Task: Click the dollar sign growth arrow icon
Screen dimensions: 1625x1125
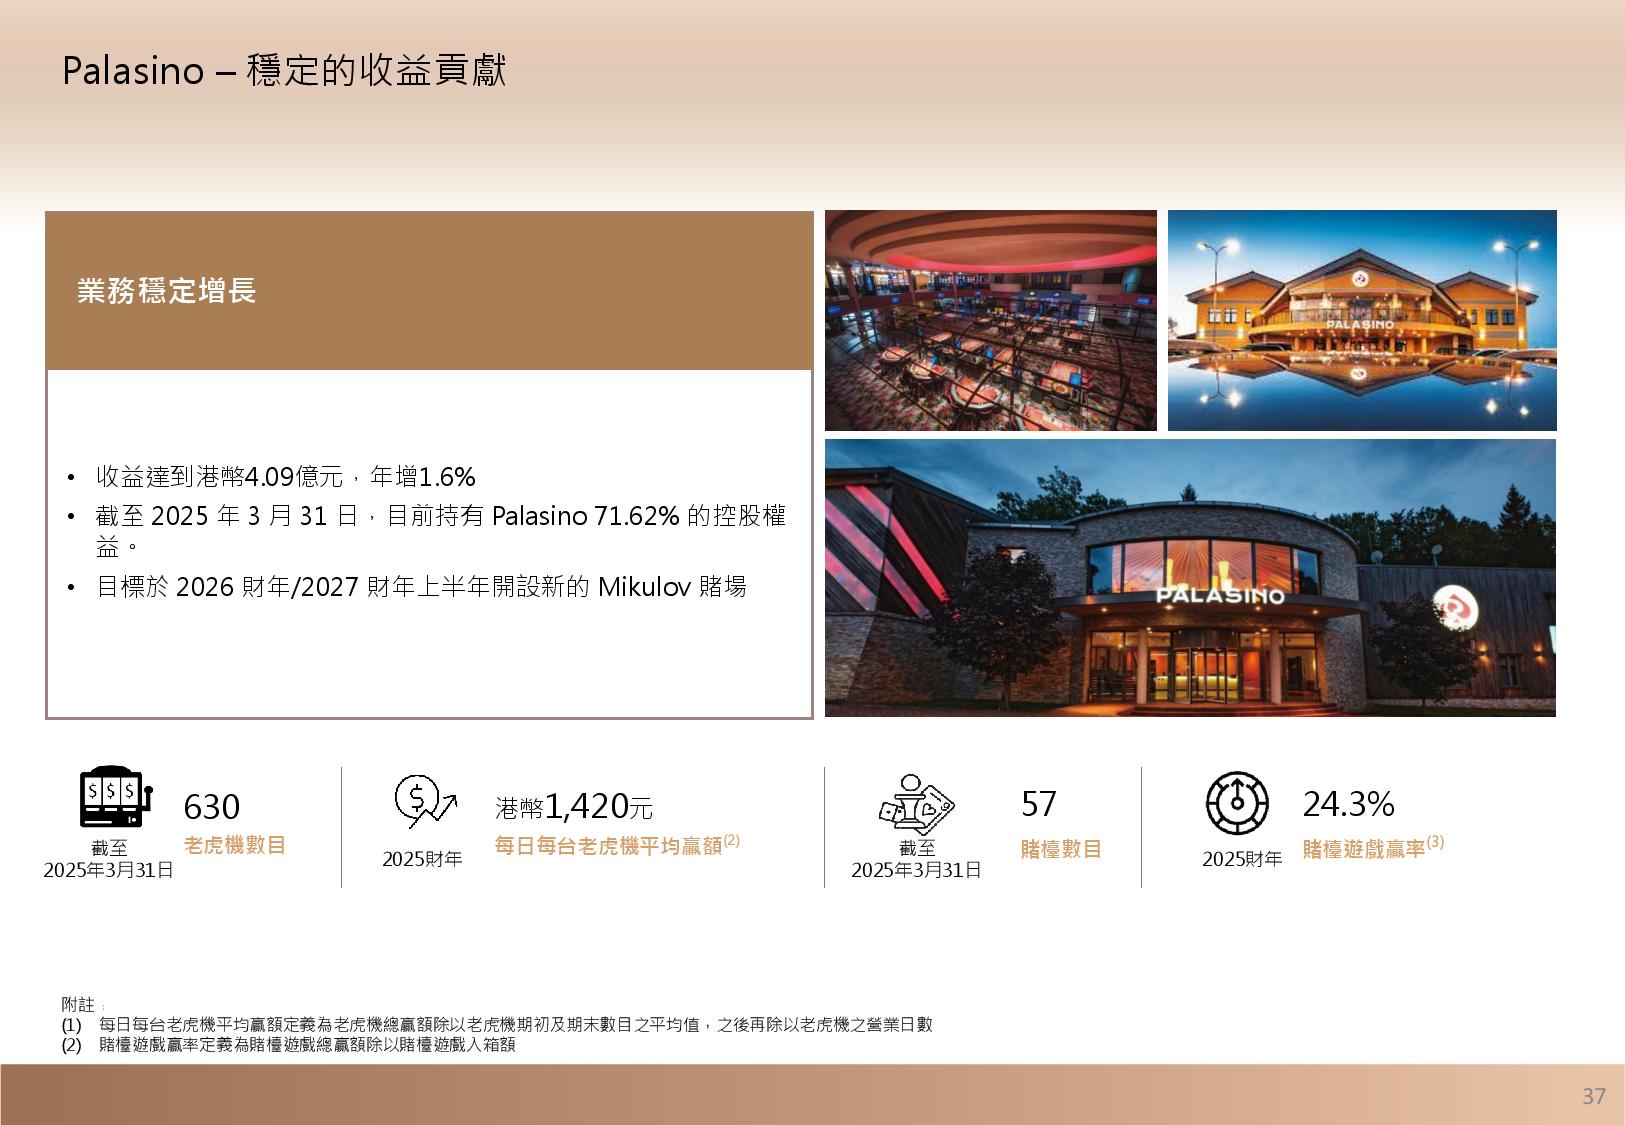Action: [x=424, y=801]
